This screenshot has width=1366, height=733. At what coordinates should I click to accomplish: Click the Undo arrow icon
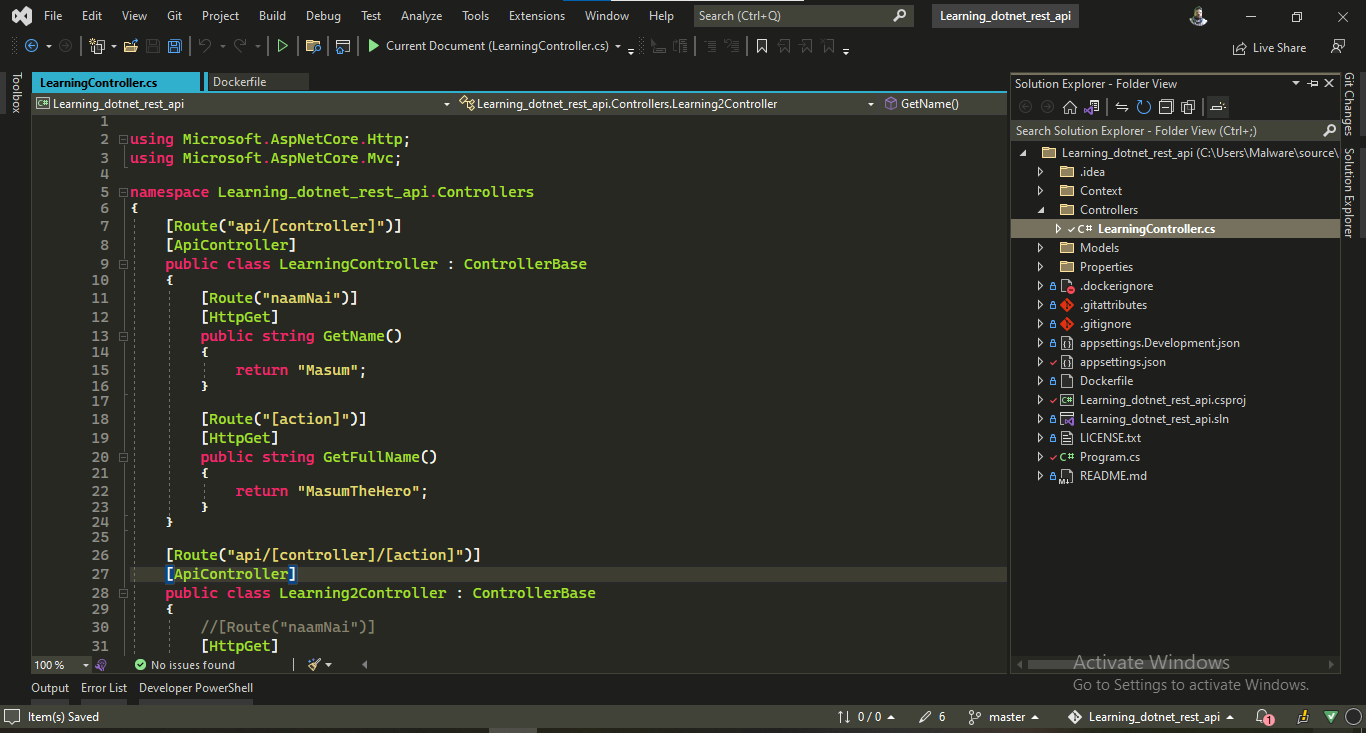207,45
